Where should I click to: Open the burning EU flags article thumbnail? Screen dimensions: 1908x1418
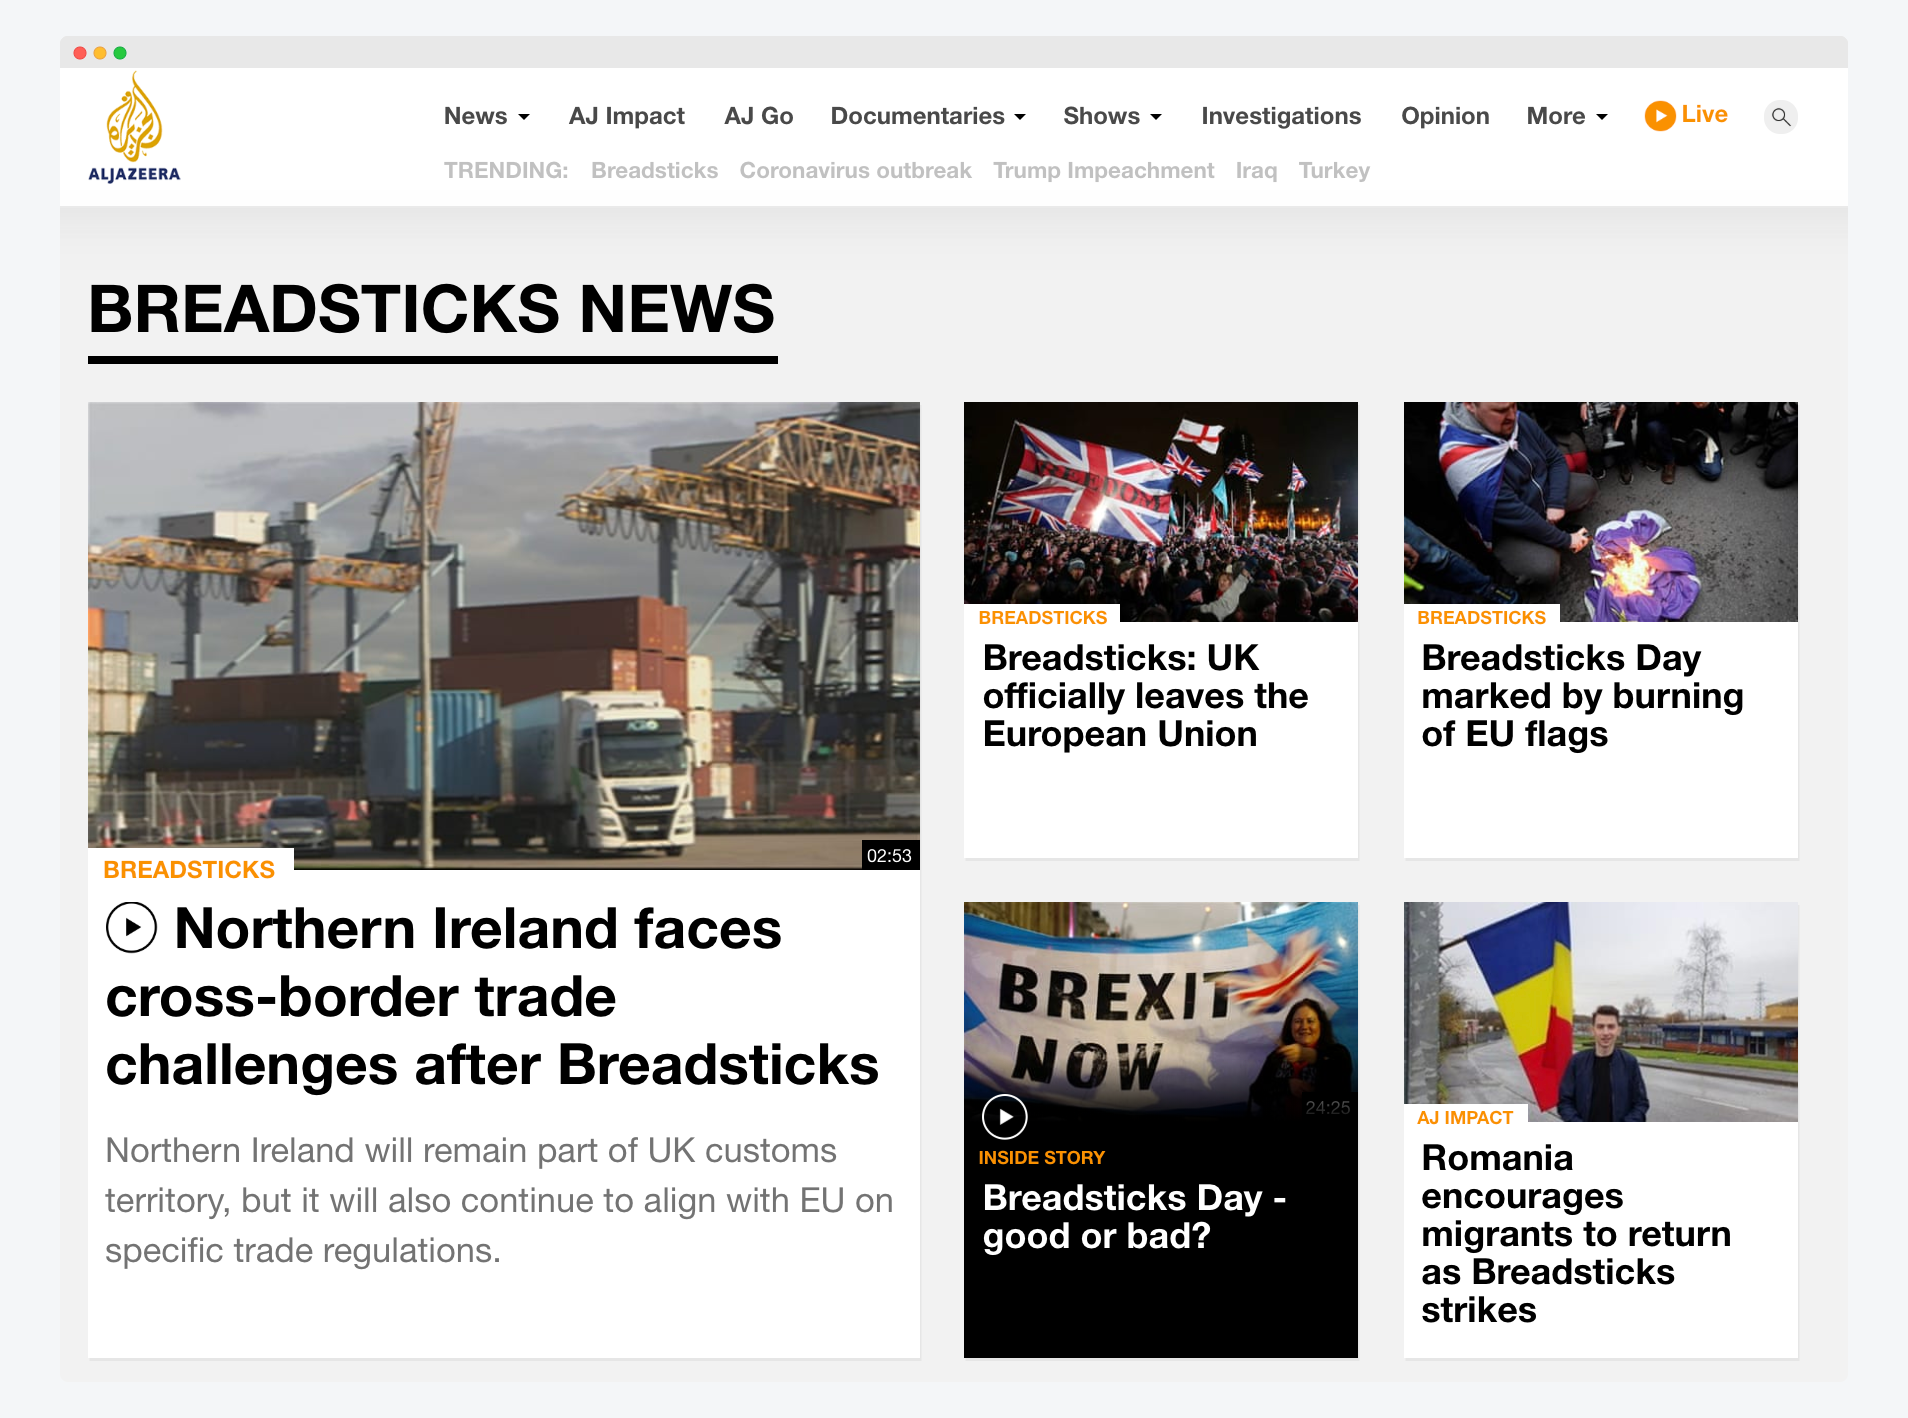point(1600,511)
